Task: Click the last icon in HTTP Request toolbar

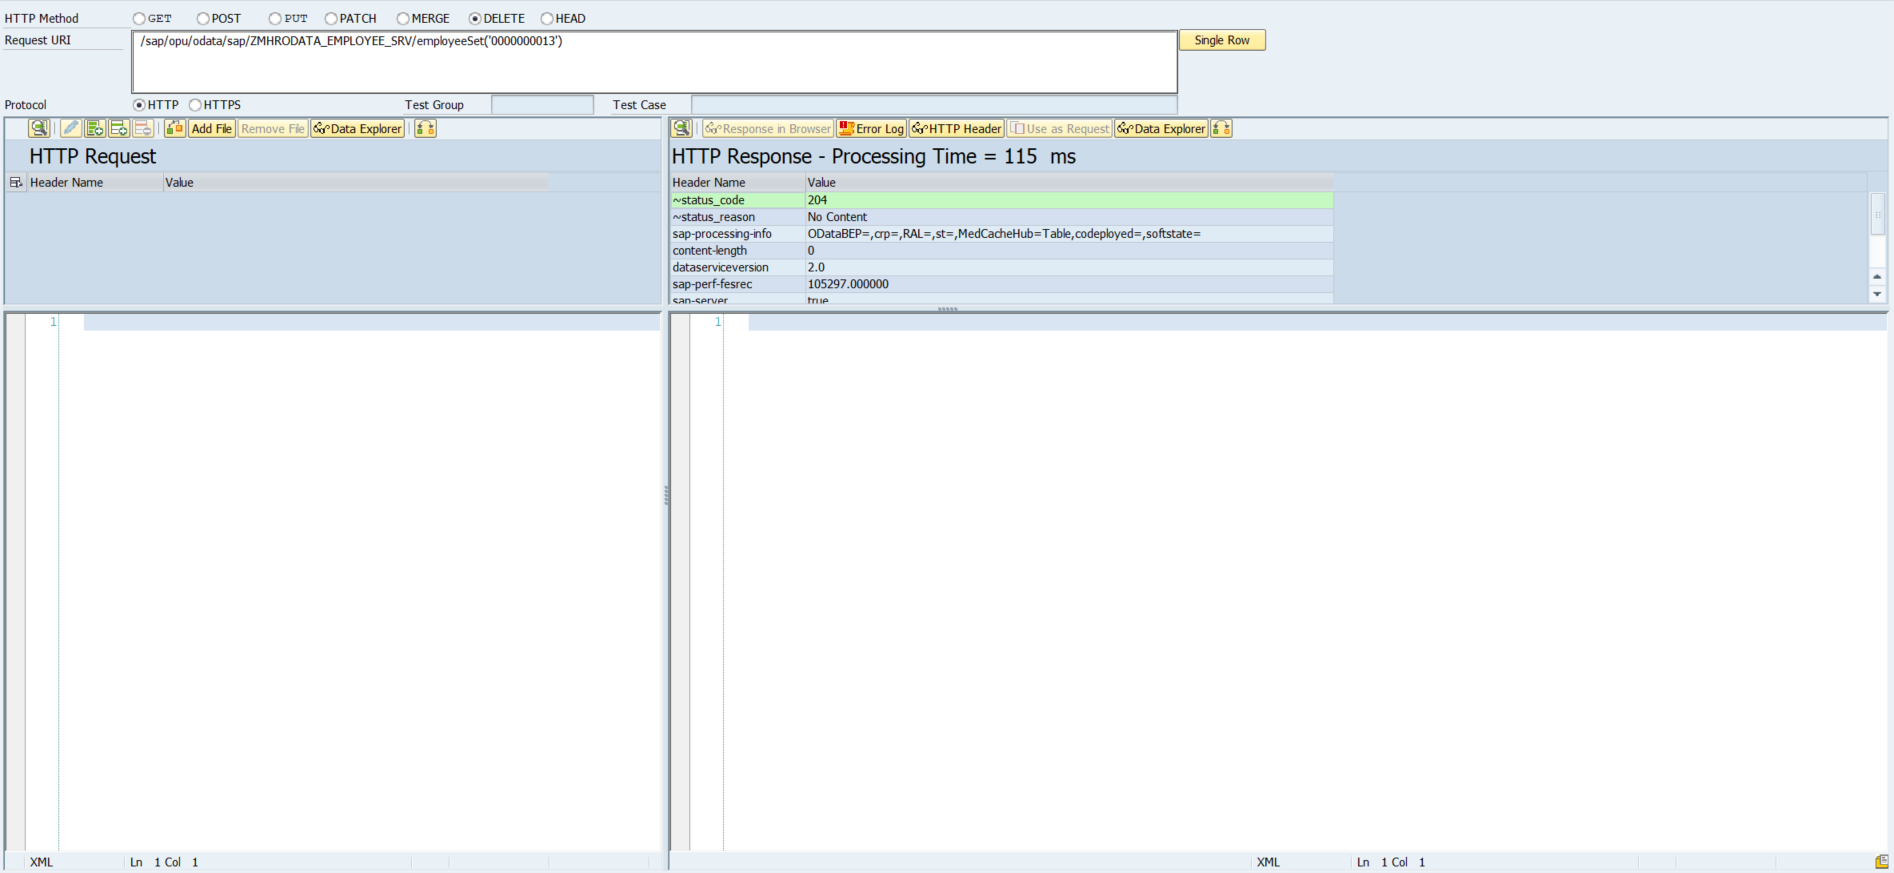Action: tap(425, 128)
